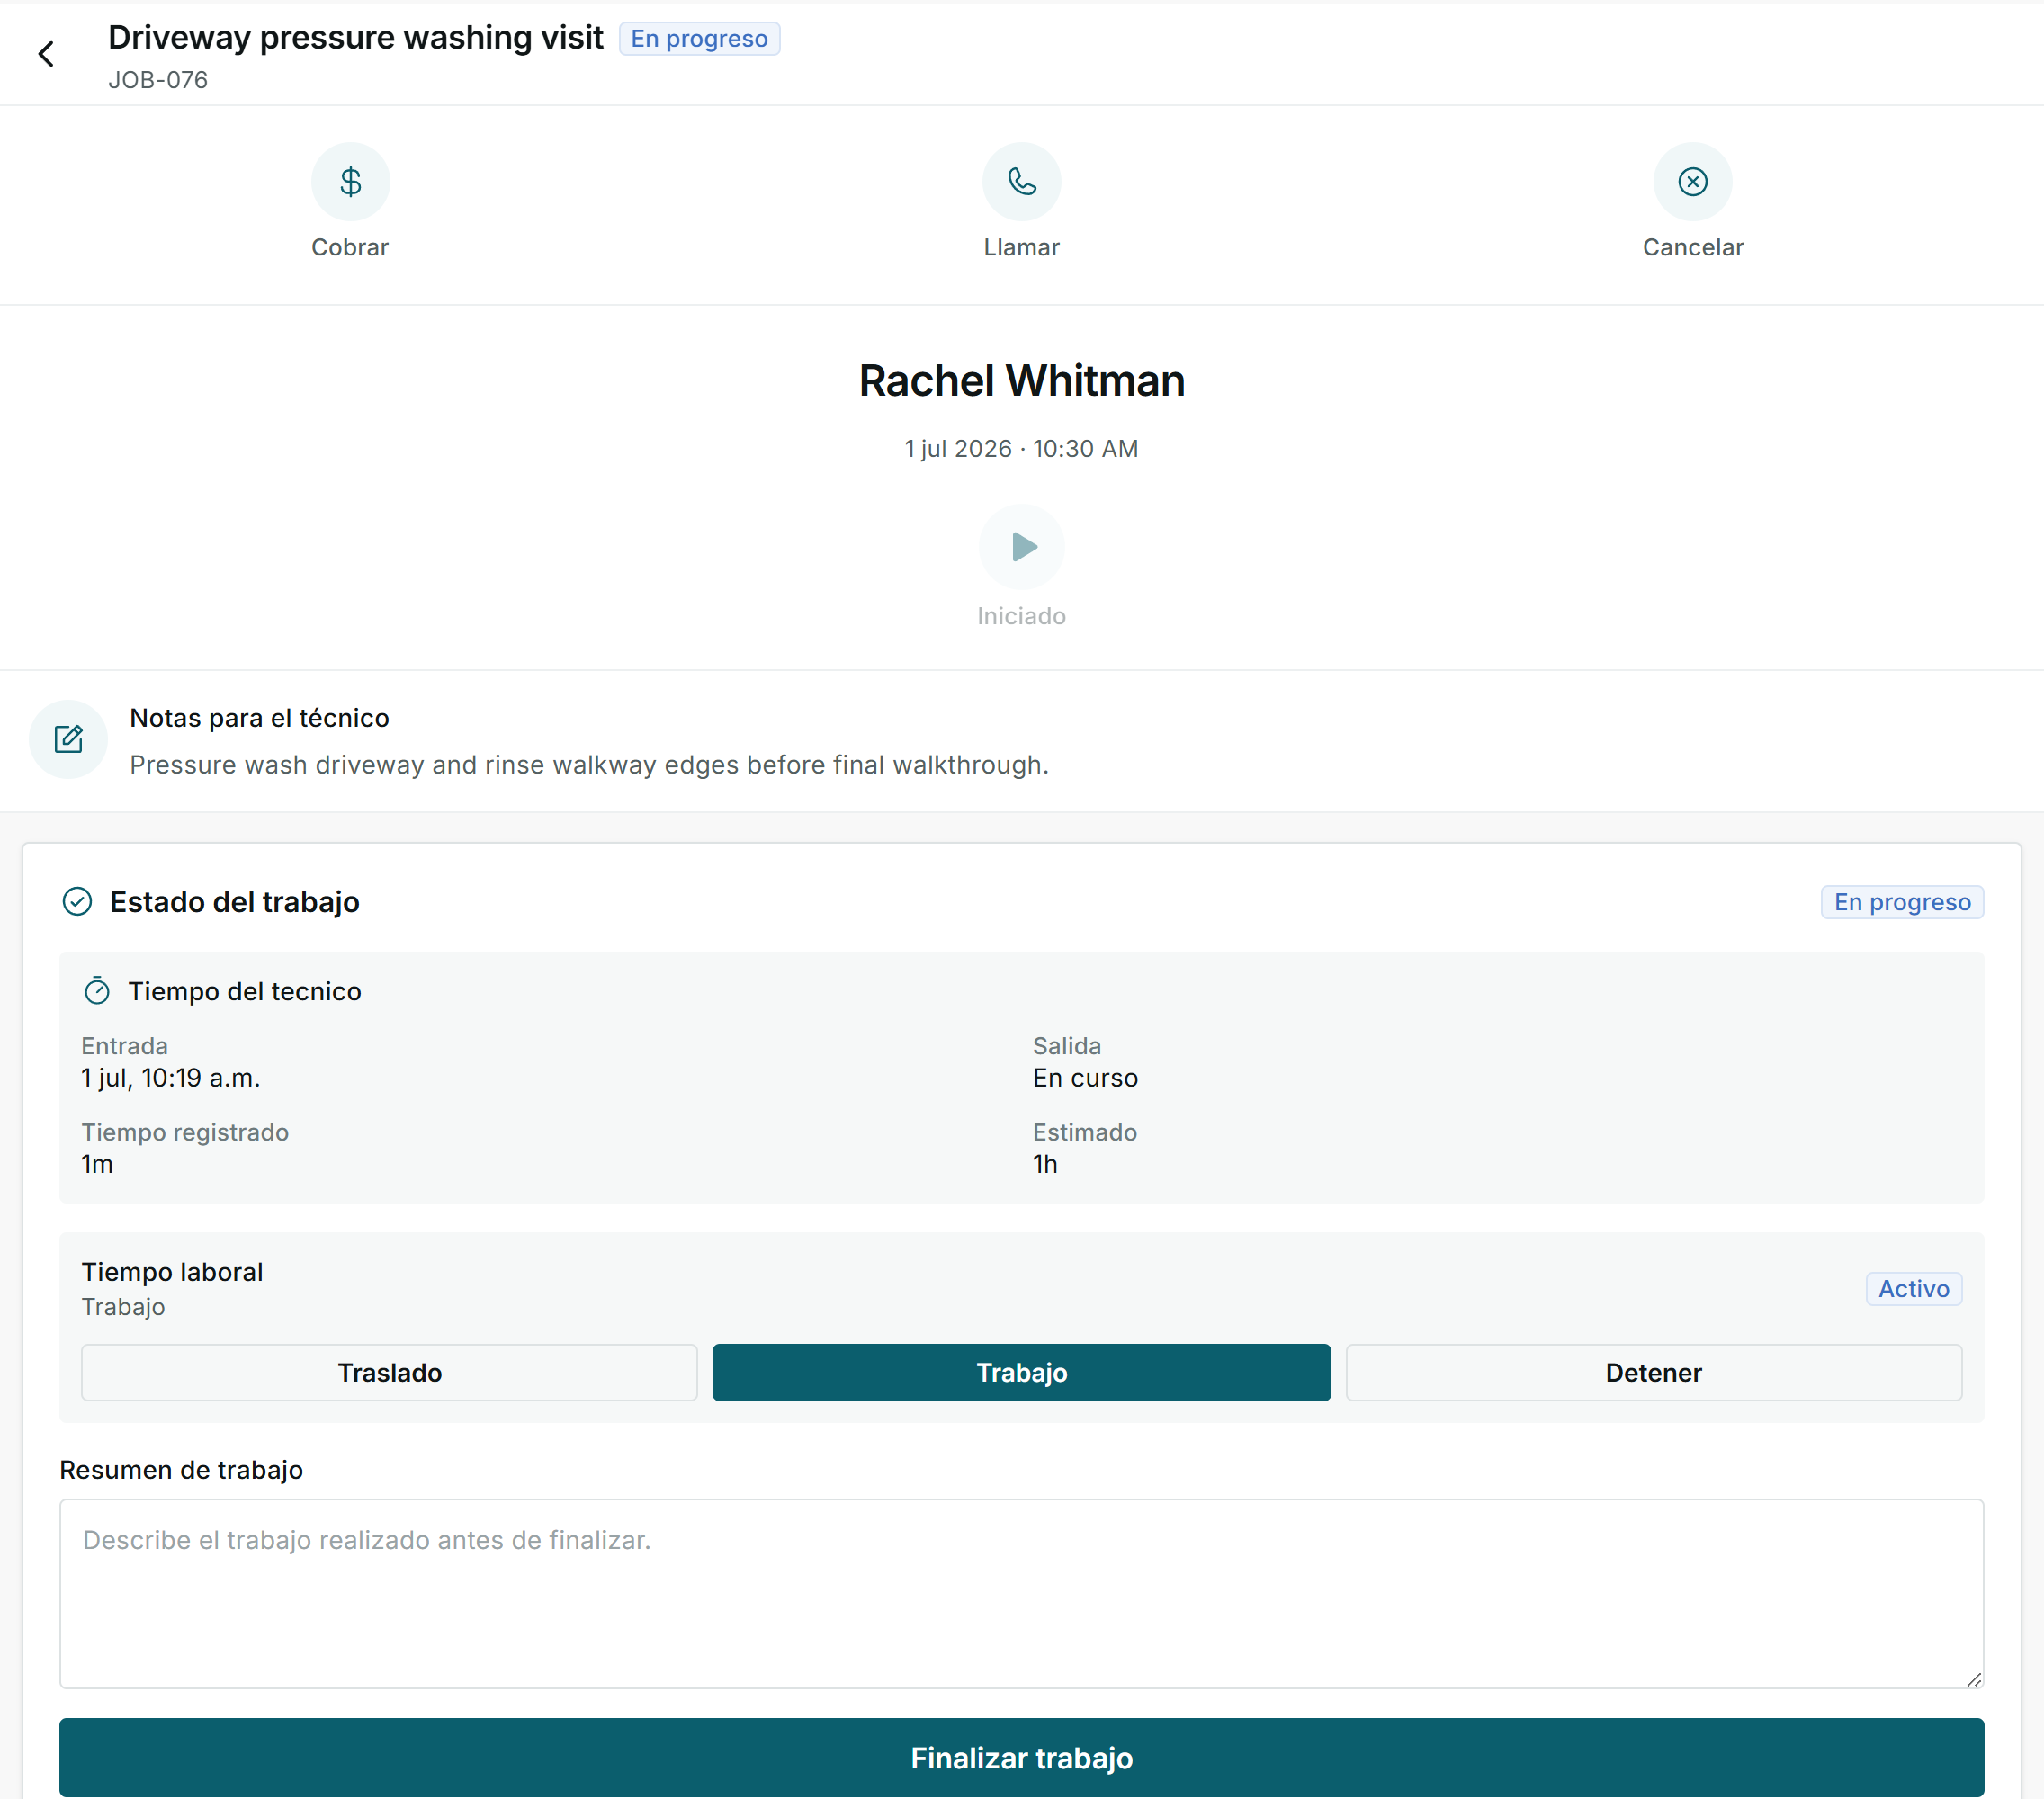The width and height of the screenshot is (2044, 1799).
Task: Click the En progreso badge in Estado card
Action: (1902, 901)
